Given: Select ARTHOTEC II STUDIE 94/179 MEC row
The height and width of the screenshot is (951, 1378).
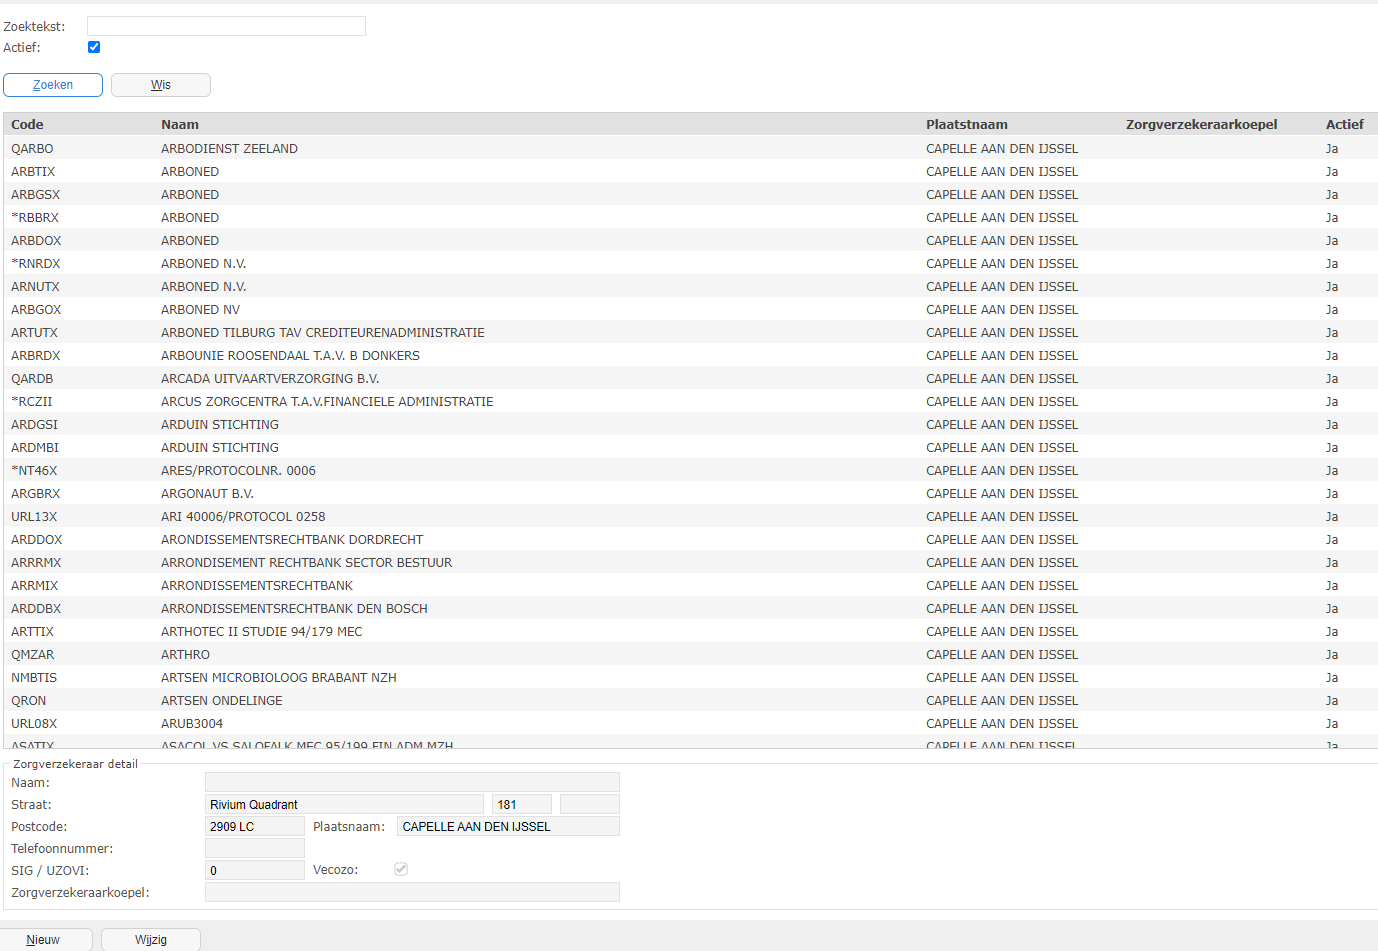Looking at the screenshot, I should pyautogui.click(x=690, y=631).
